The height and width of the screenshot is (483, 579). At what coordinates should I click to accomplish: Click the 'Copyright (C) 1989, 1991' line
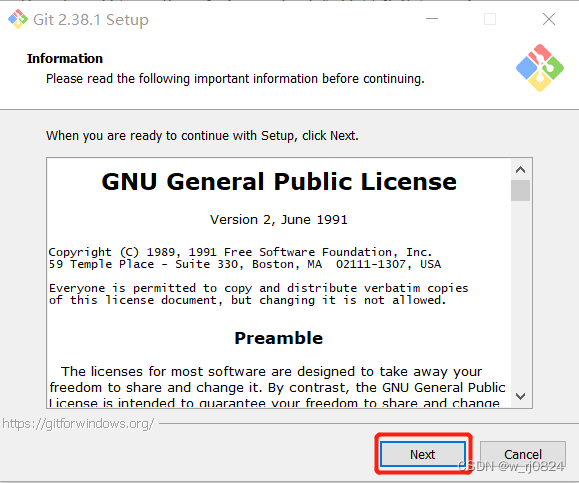point(240,252)
